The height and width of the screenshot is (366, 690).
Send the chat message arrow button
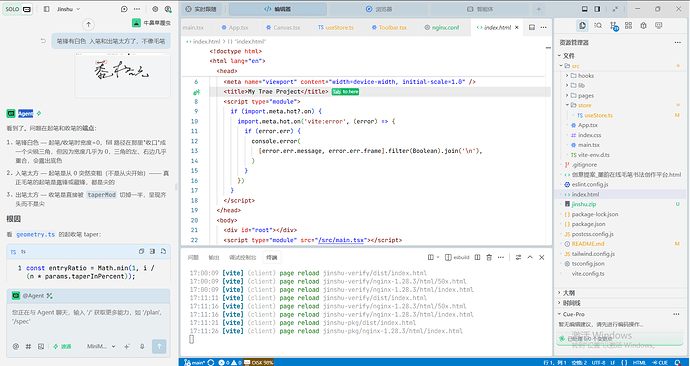click(x=159, y=346)
